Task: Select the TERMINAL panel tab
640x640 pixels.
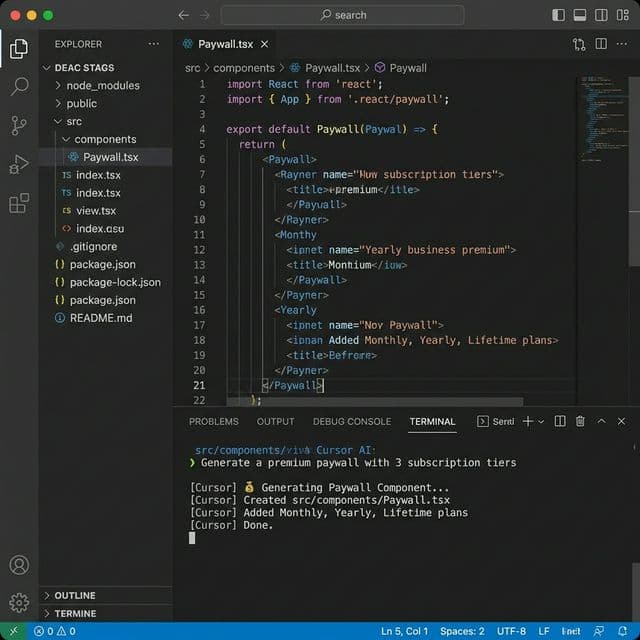Action: pyautogui.click(x=432, y=422)
